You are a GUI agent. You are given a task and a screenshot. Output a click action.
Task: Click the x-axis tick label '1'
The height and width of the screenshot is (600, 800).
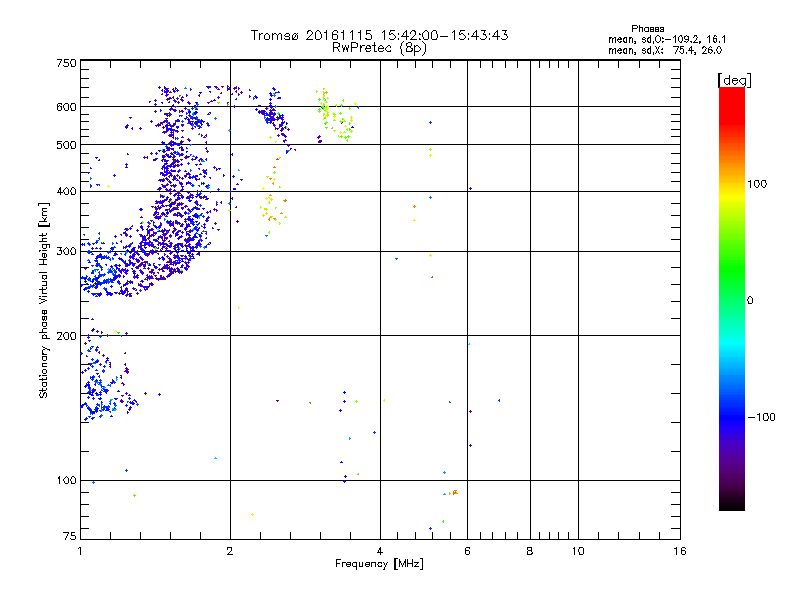click(x=80, y=551)
